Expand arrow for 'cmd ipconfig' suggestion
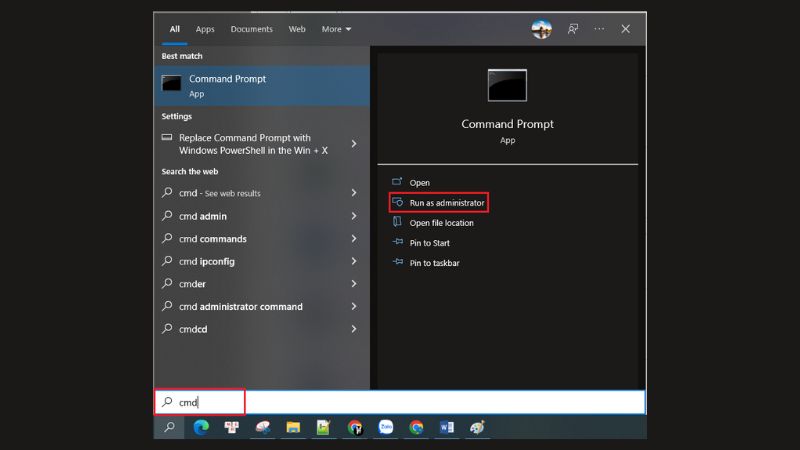The width and height of the screenshot is (800, 450). 354,261
